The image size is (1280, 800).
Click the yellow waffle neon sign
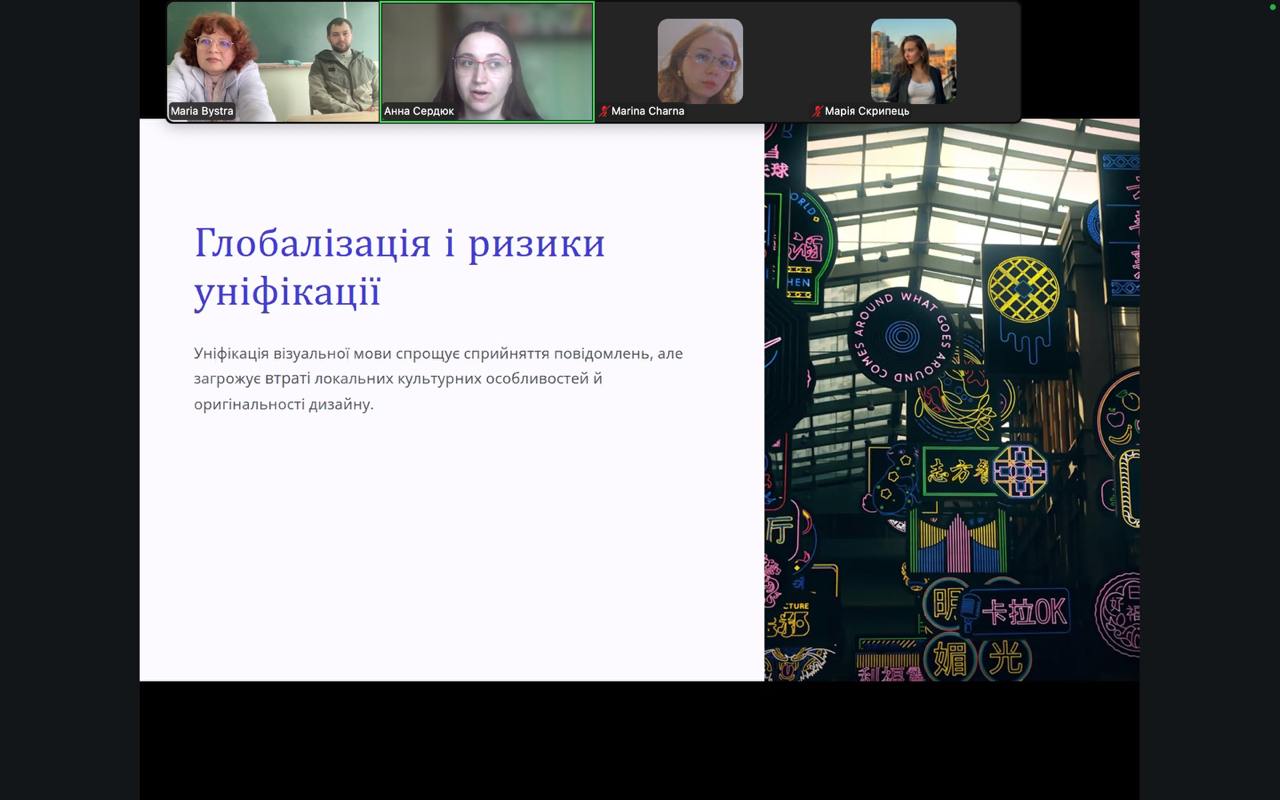coord(1022,290)
